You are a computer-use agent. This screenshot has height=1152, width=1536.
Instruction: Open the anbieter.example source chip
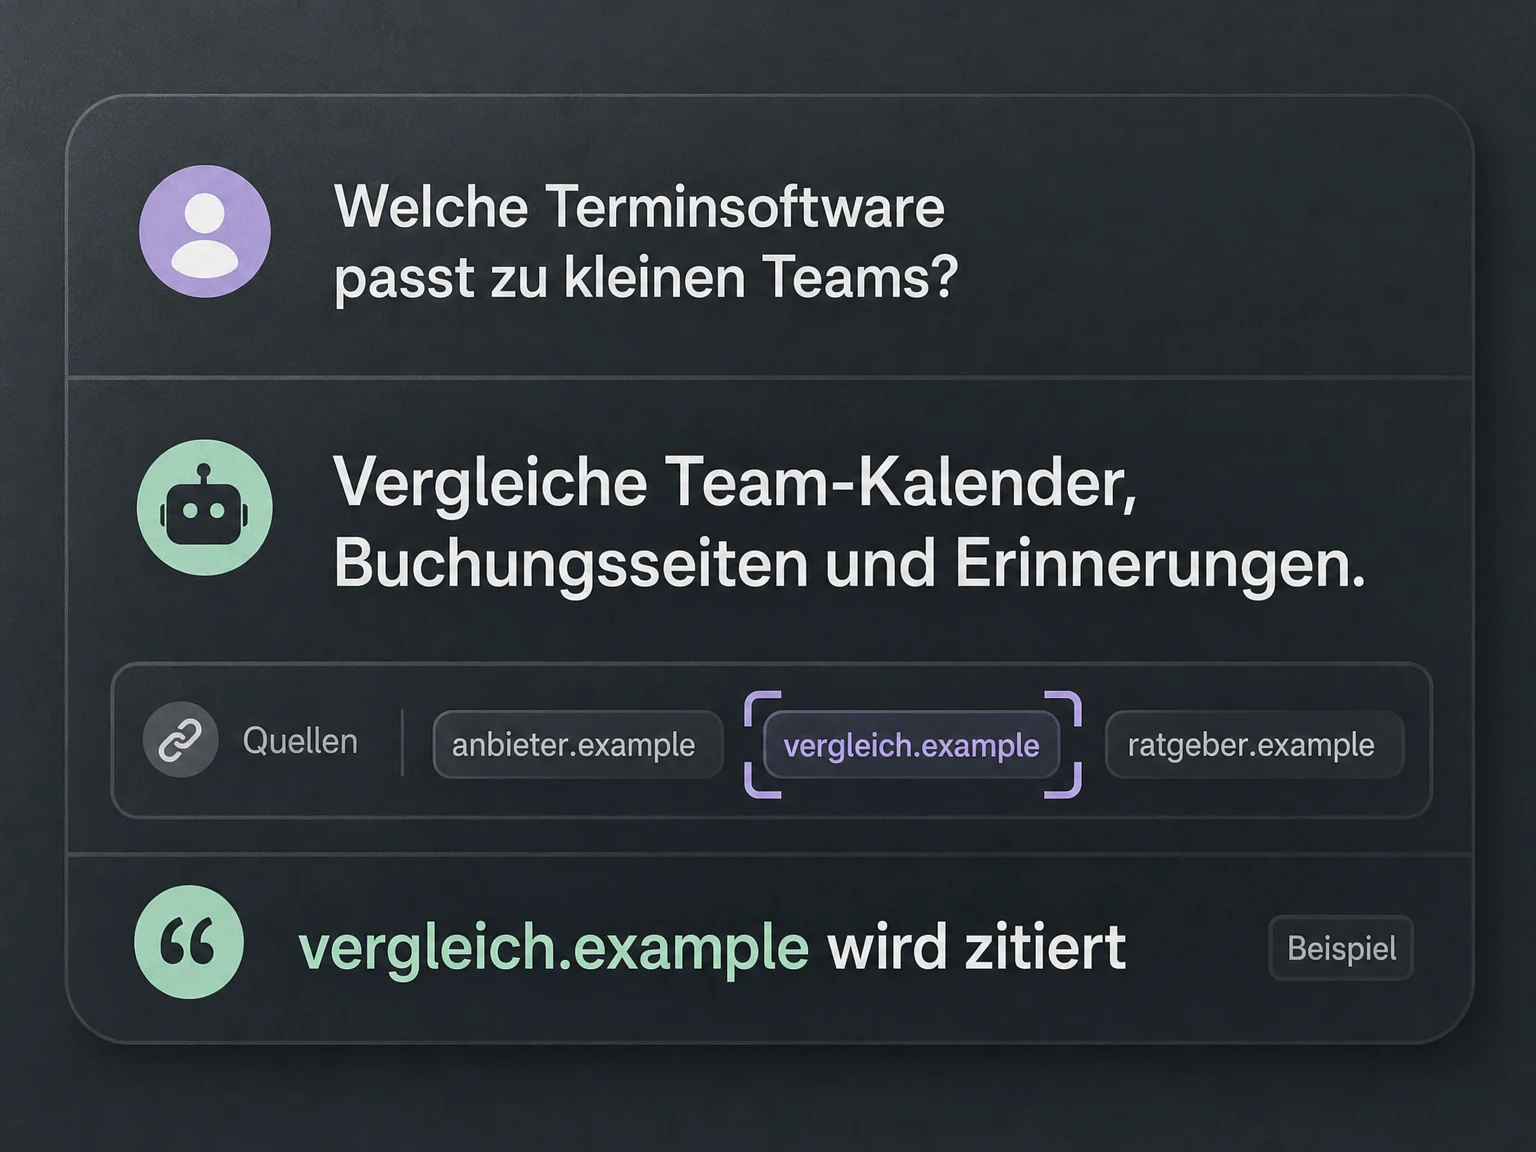(x=578, y=745)
